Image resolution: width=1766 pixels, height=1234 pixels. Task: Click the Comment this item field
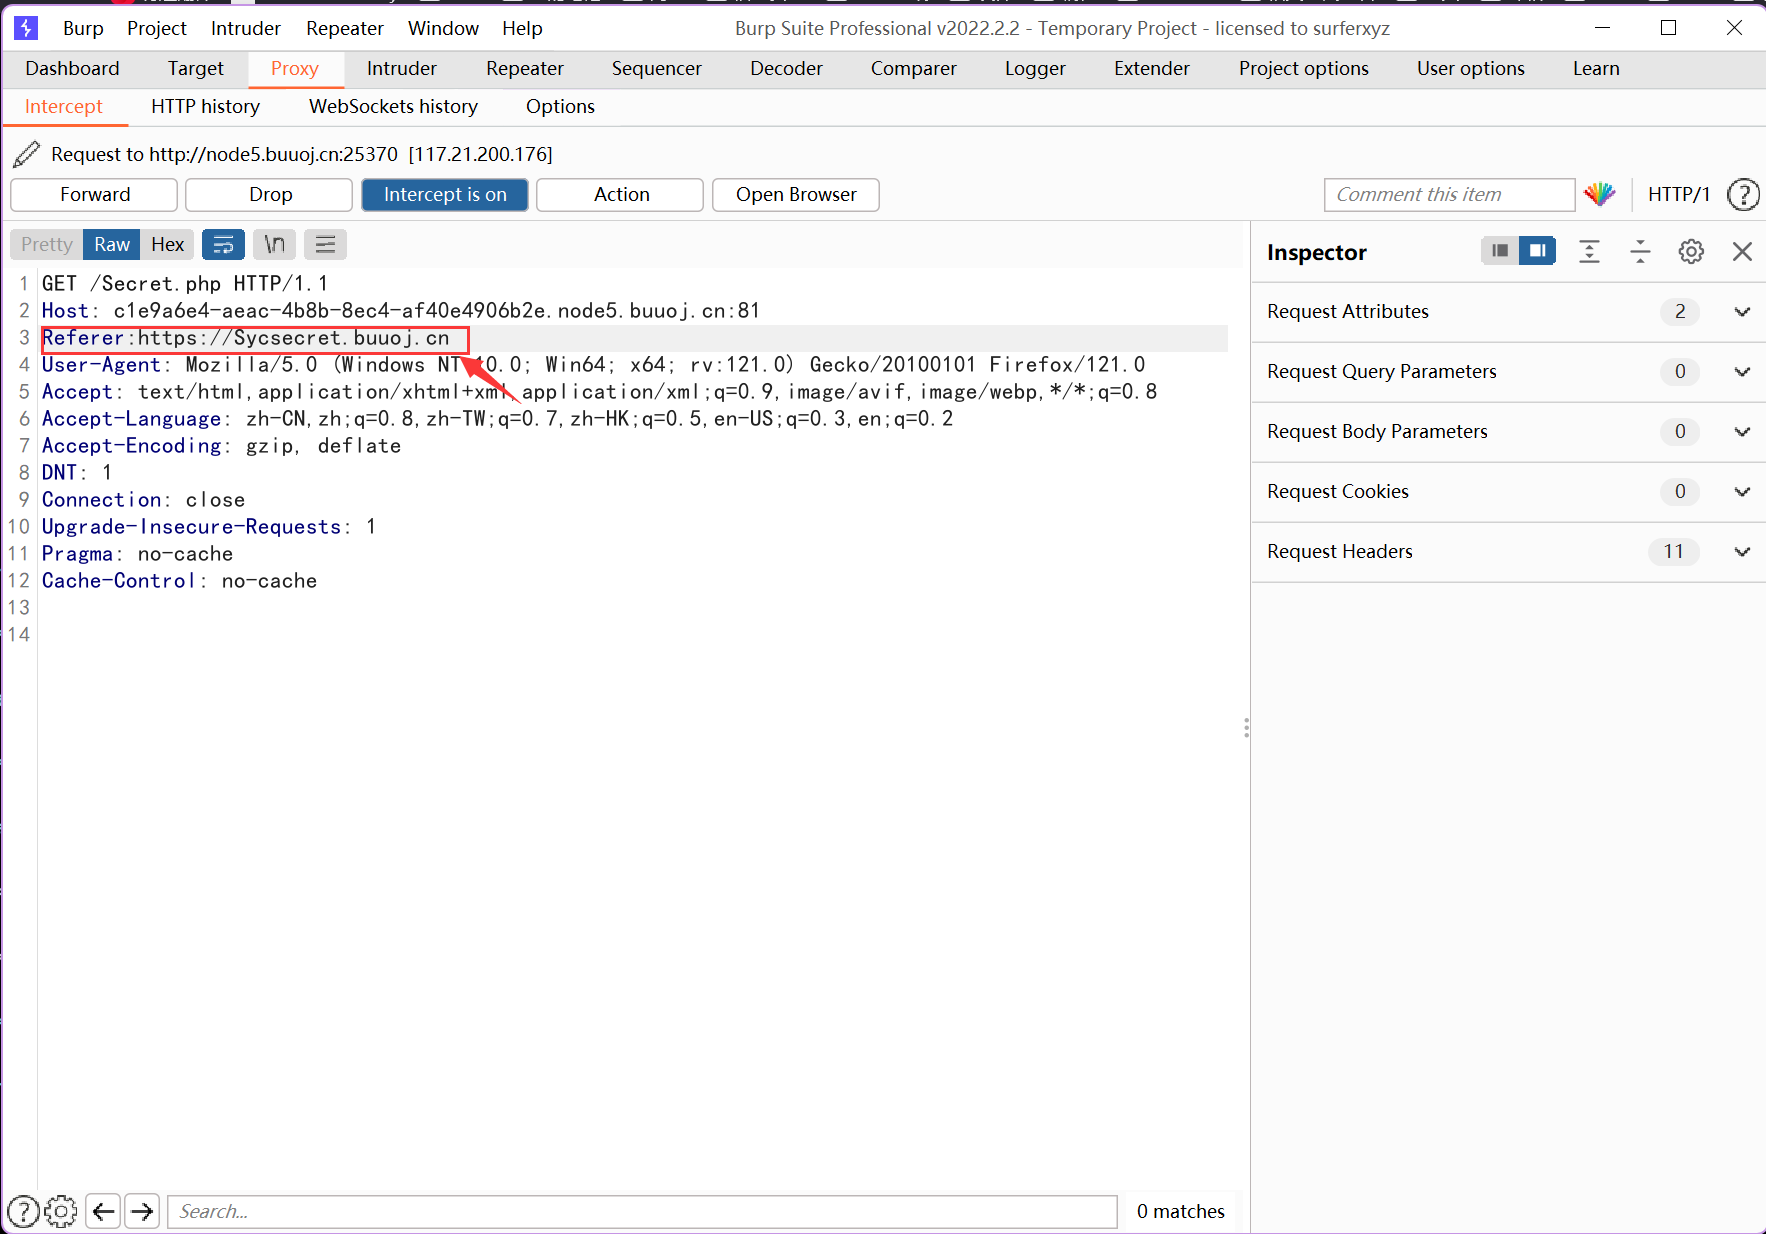point(1449,195)
